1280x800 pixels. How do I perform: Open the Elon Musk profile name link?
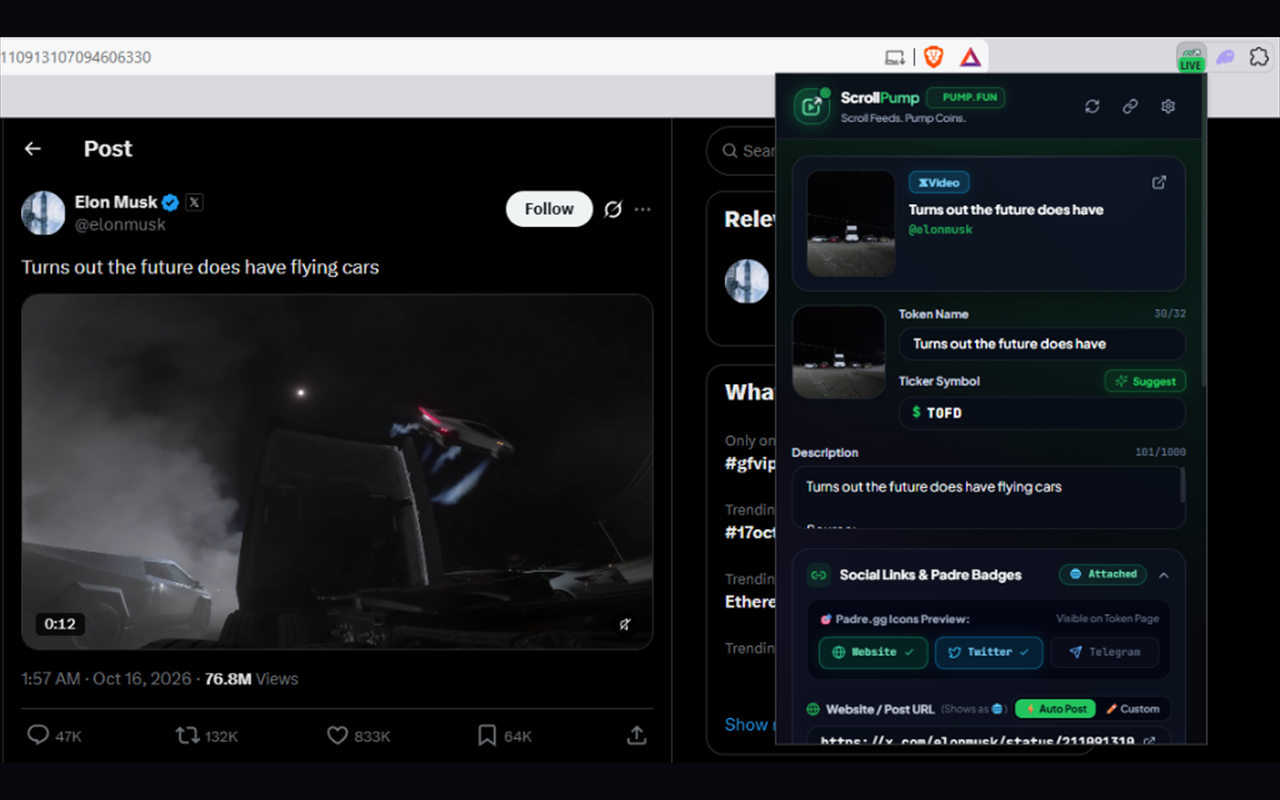(116, 202)
